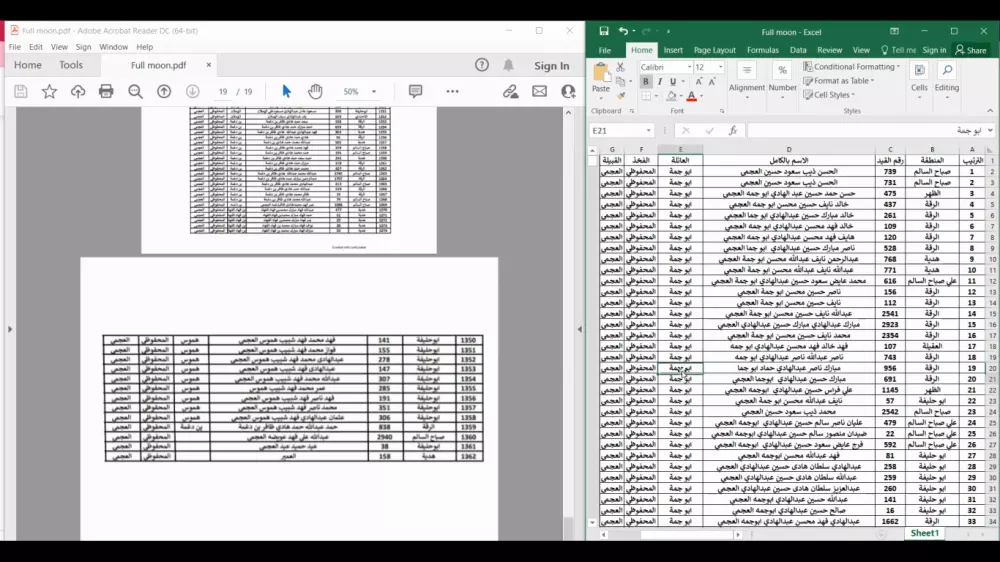Toggle Underline formatting in Excel

tap(672, 82)
